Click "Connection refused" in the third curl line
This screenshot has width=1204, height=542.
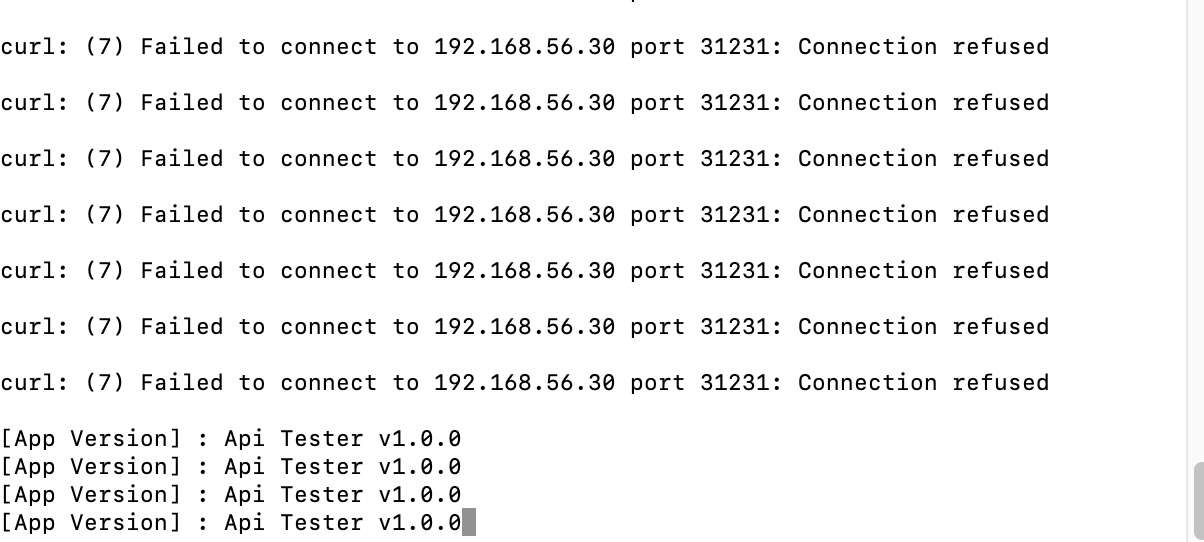923,159
